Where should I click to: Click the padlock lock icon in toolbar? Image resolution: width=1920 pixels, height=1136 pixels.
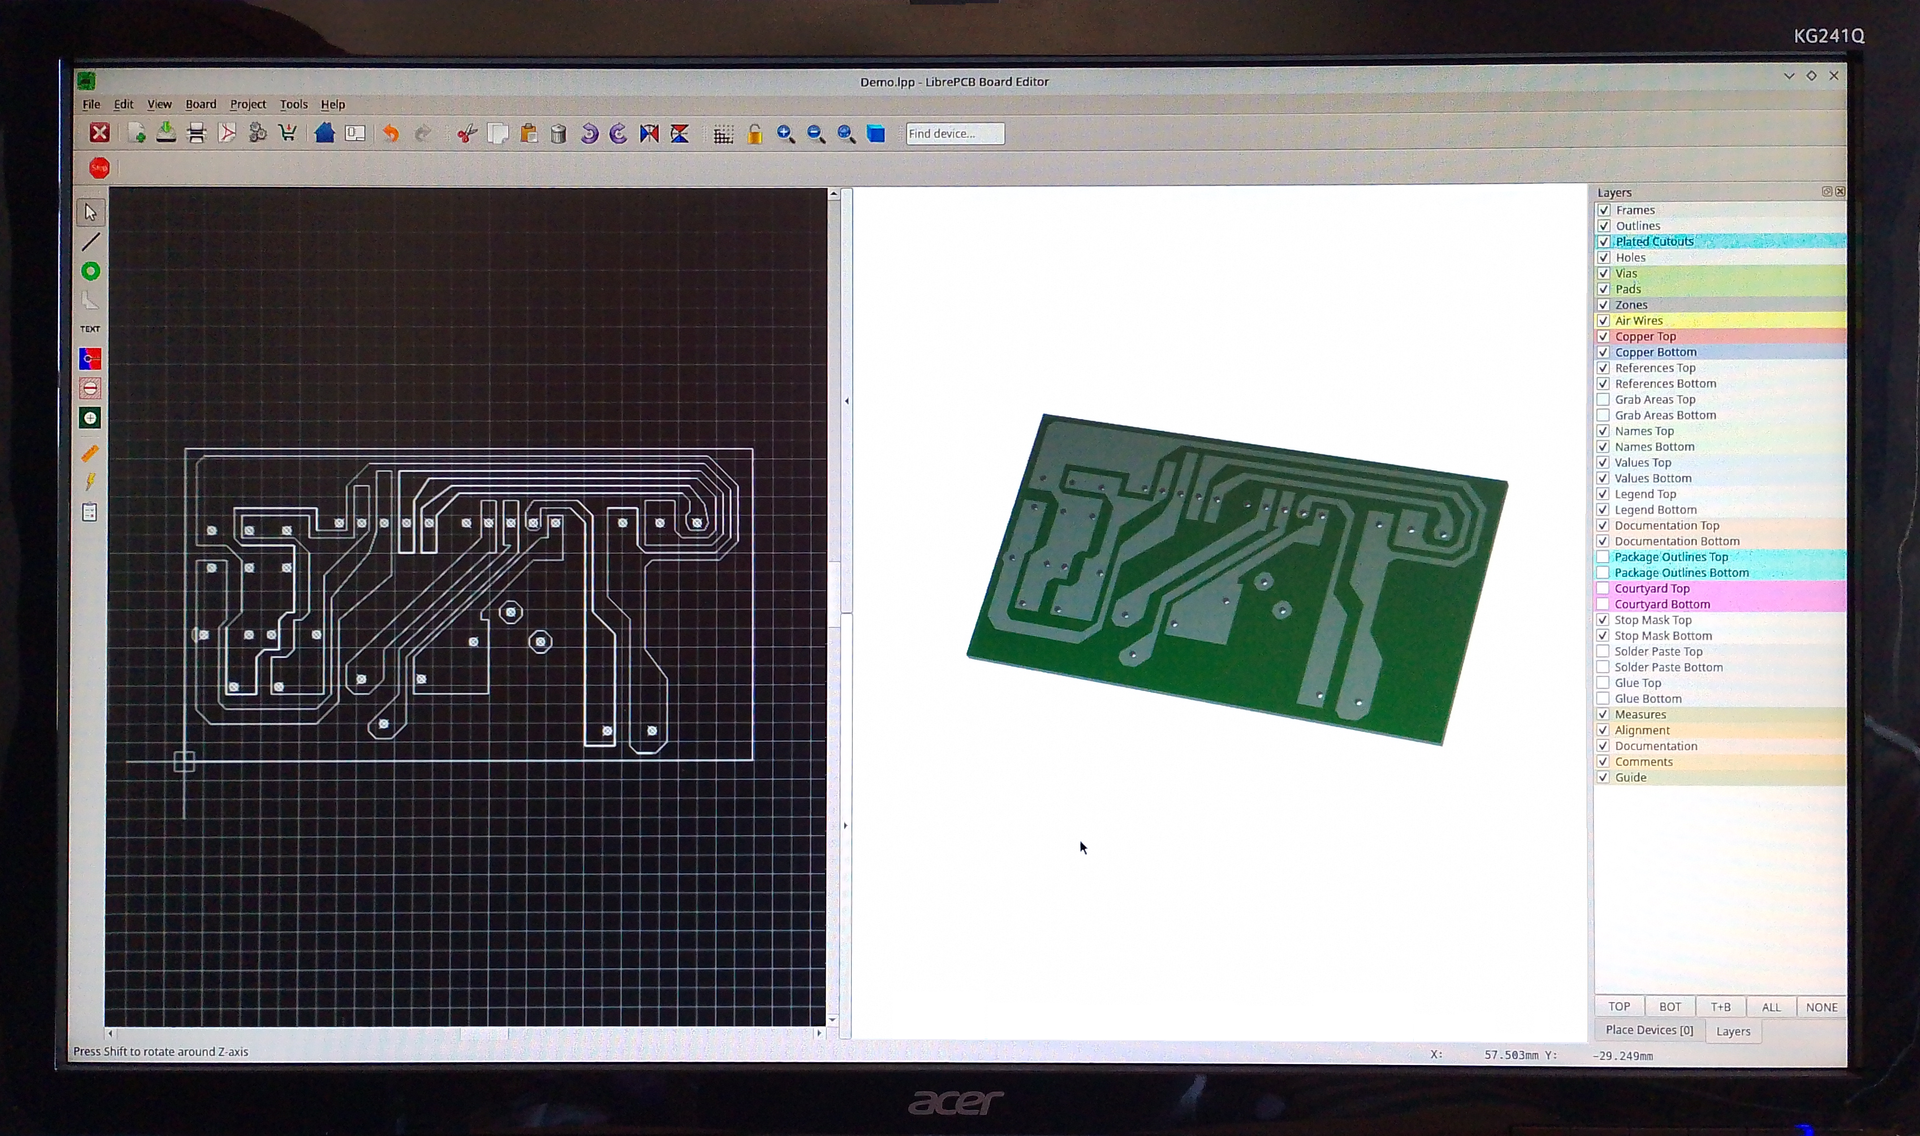[x=755, y=134]
